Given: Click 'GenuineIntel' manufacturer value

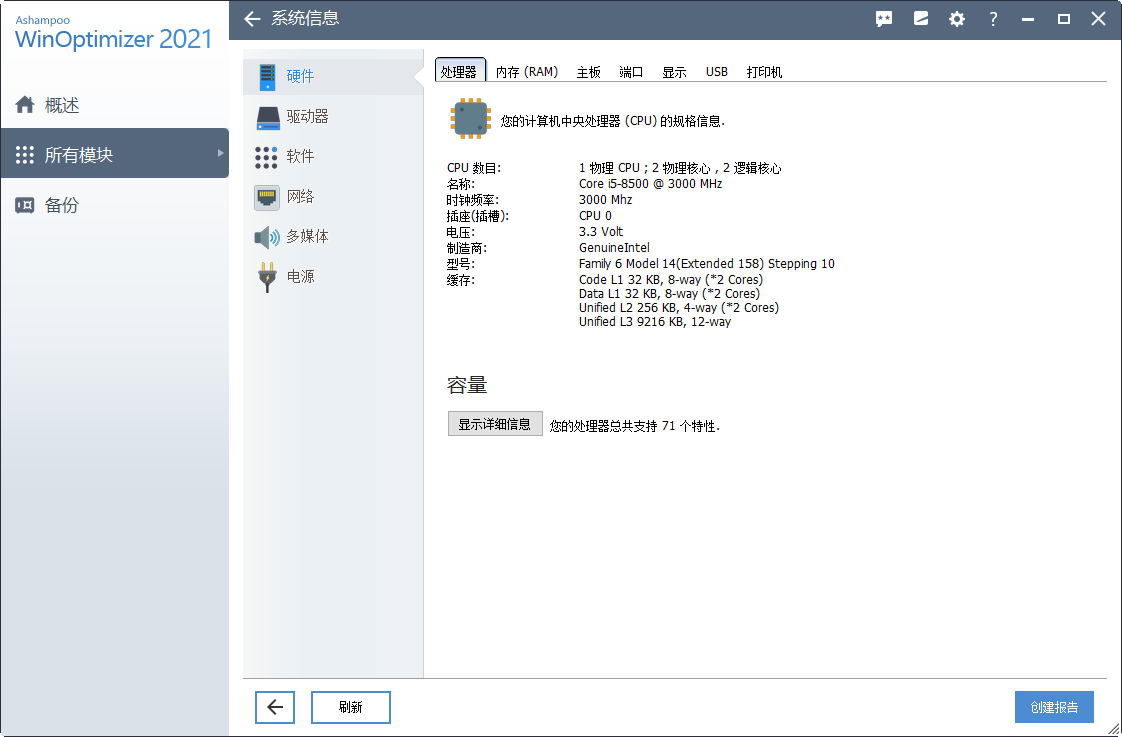Looking at the screenshot, I should point(614,248).
